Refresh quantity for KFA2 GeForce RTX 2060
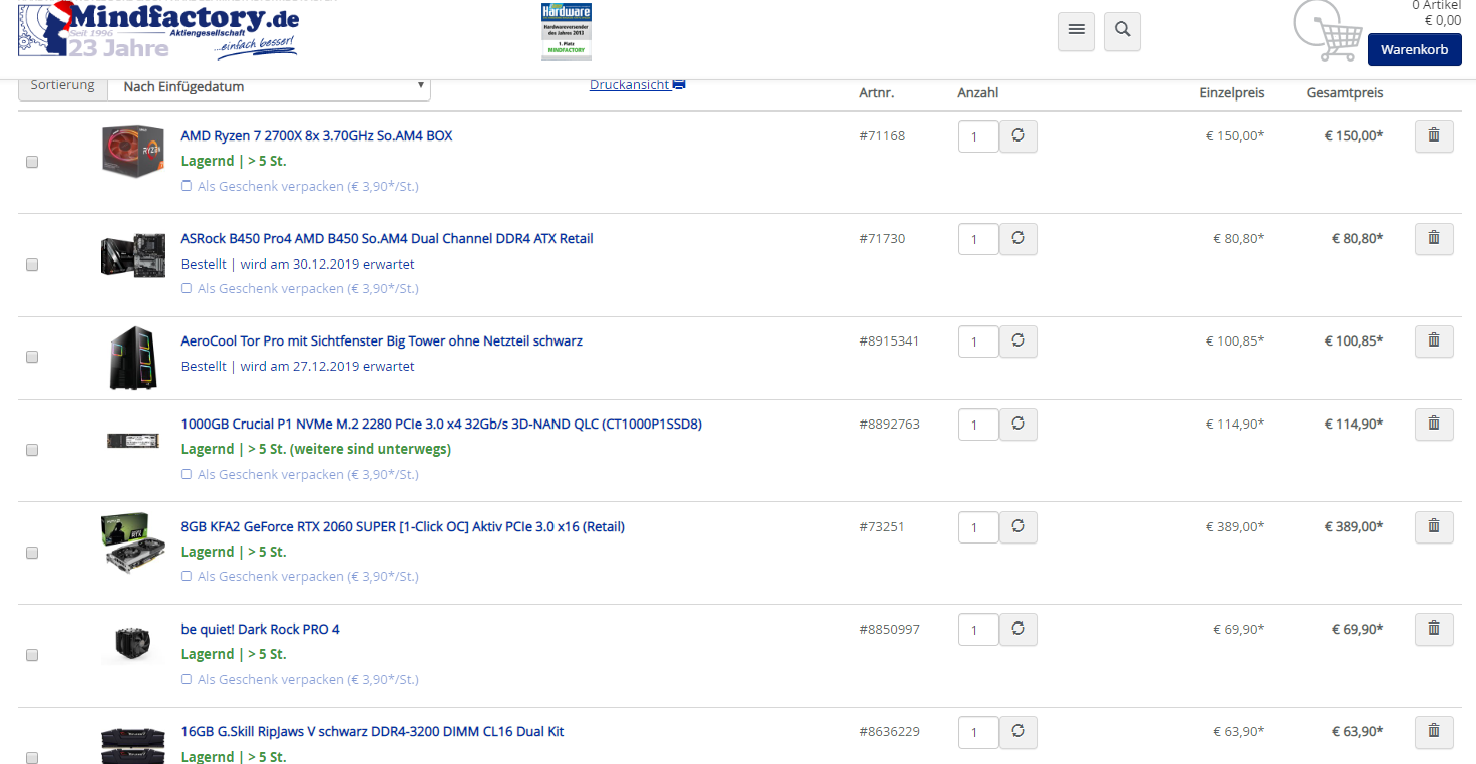This screenshot has width=1476, height=764. [1018, 527]
